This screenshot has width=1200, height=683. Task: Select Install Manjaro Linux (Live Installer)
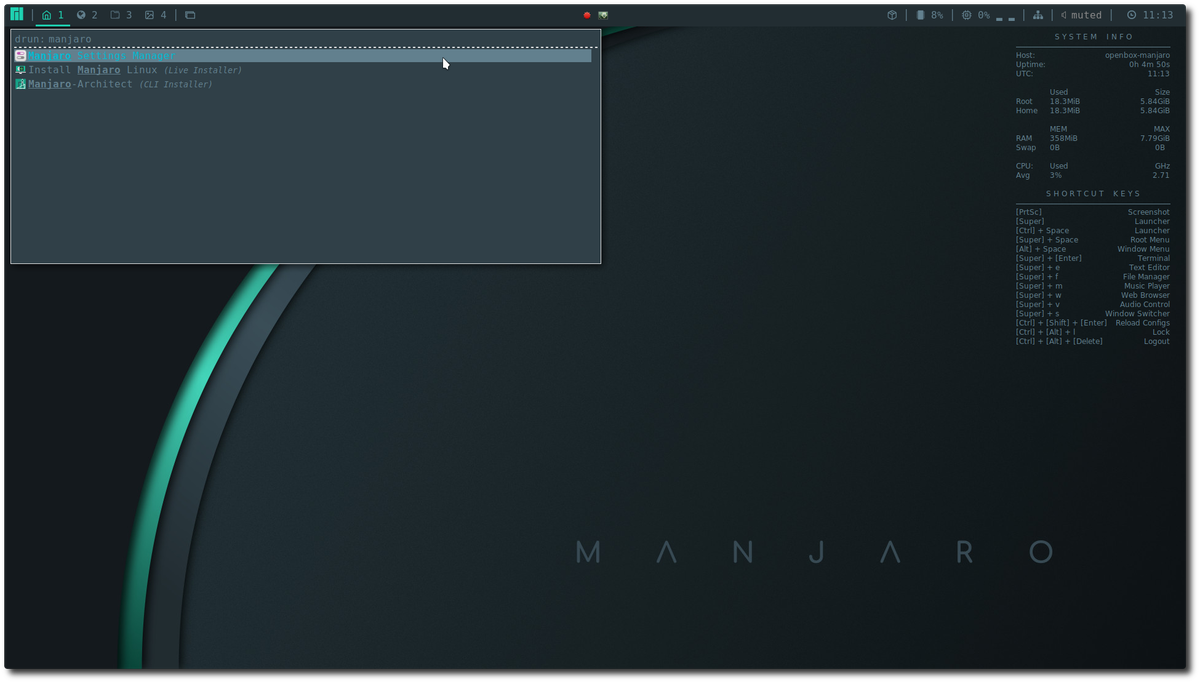(x=303, y=70)
